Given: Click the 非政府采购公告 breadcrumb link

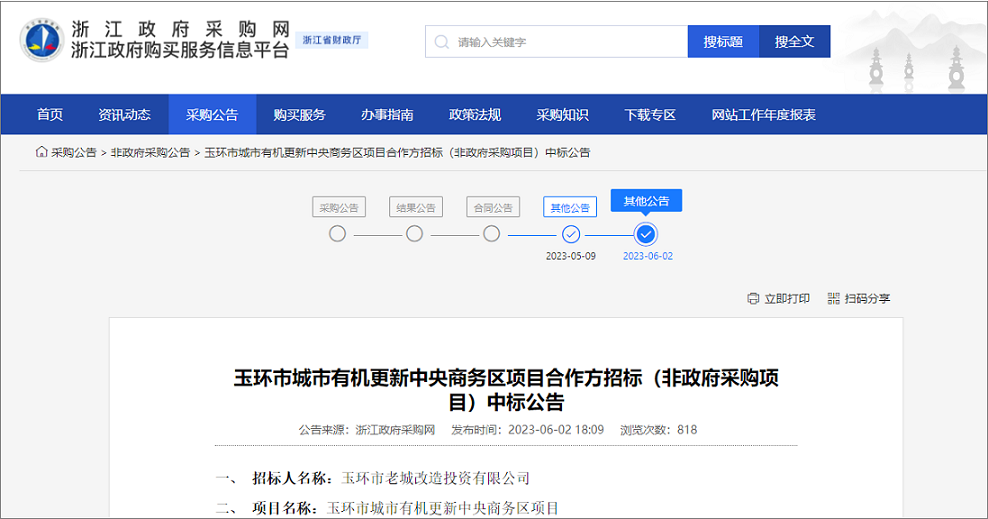Looking at the screenshot, I should tap(150, 153).
